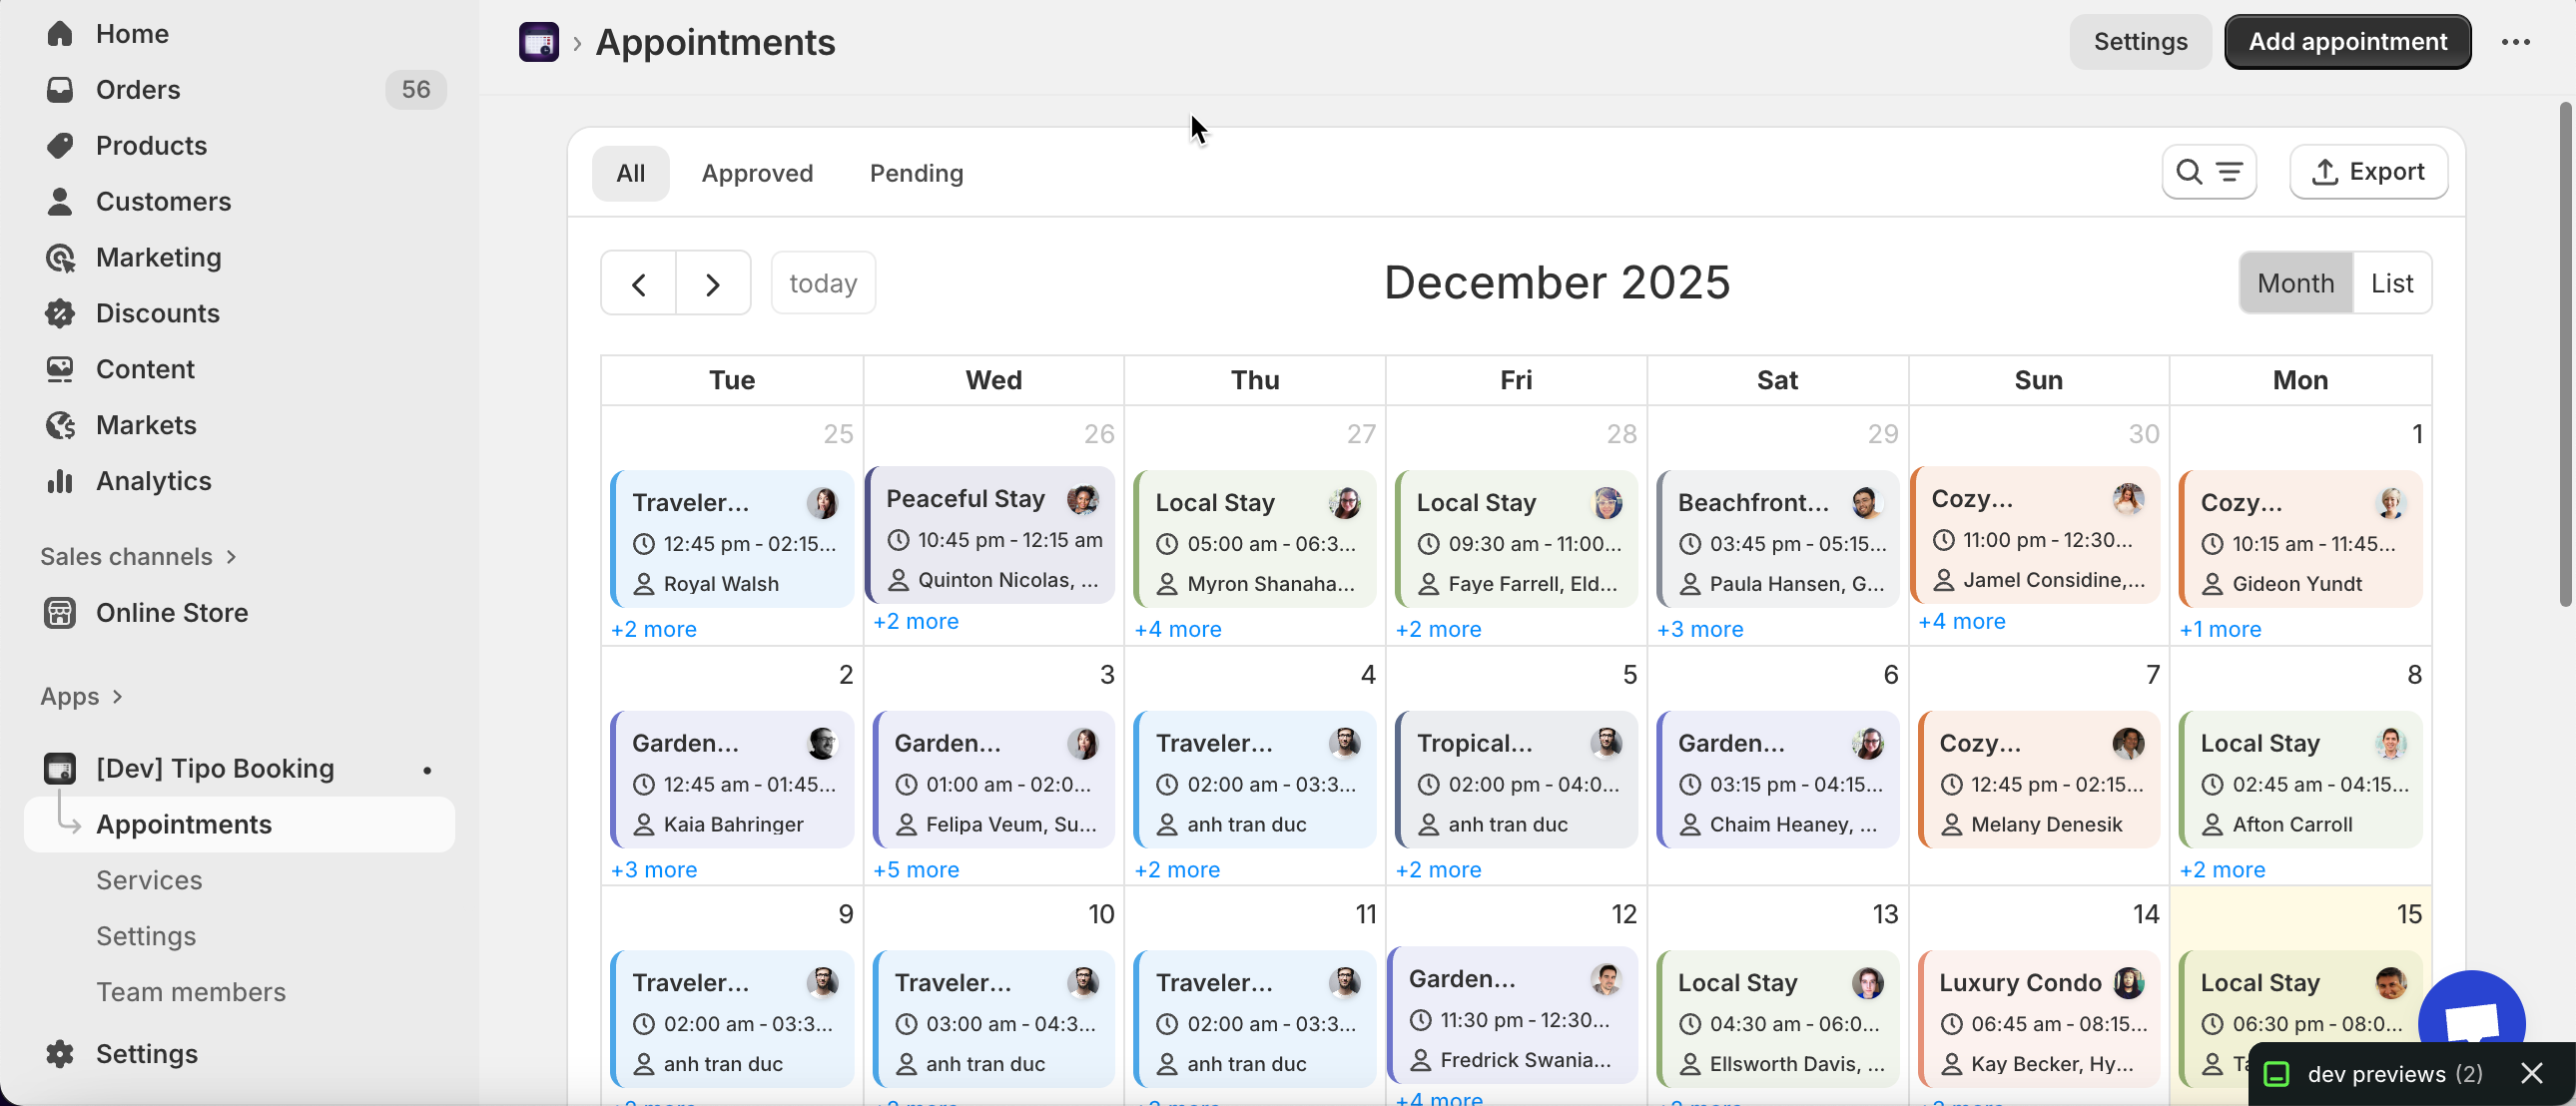Open the three-dot more actions menu
Viewport: 2576px width, 1106px height.
tap(2515, 42)
